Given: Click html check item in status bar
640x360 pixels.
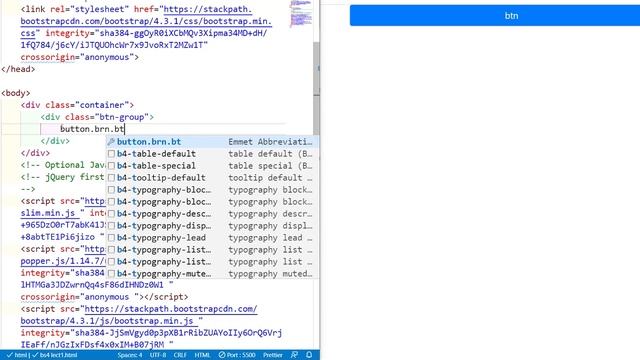Looking at the screenshot, I should (17, 355).
